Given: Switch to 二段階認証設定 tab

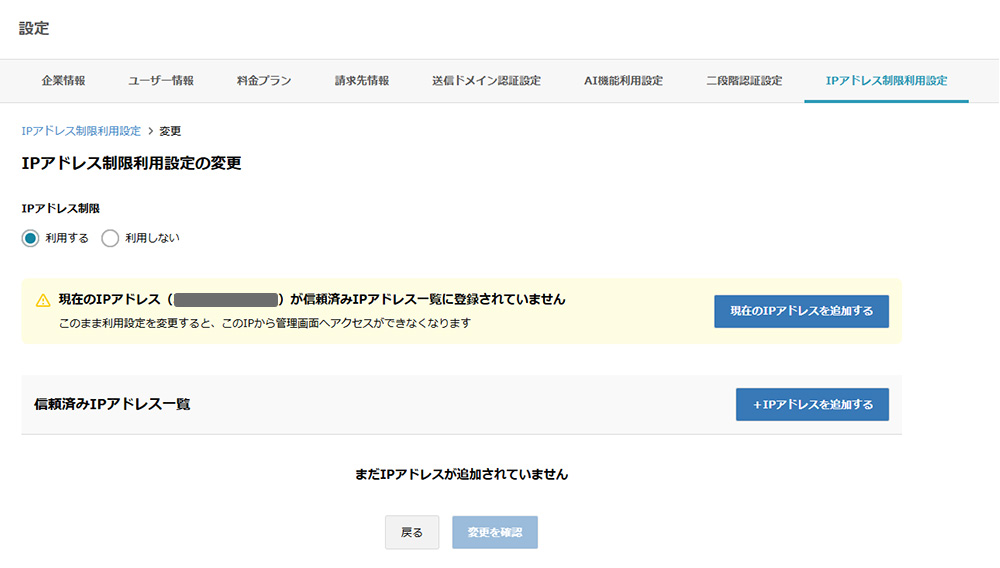Looking at the screenshot, I should (x=744, y=81).
